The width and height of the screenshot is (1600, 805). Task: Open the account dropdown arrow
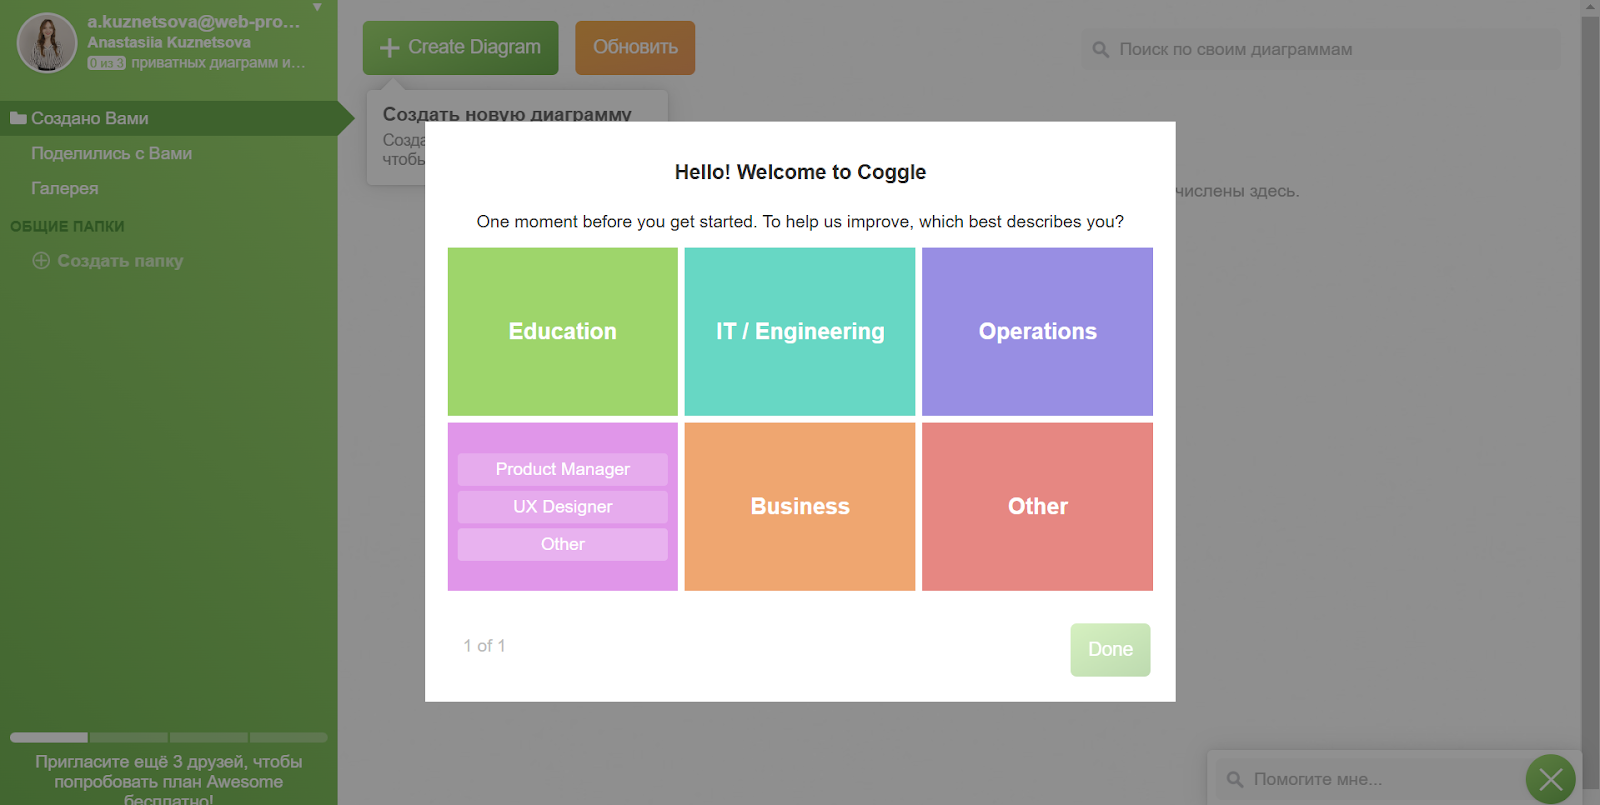coord(317,8)
